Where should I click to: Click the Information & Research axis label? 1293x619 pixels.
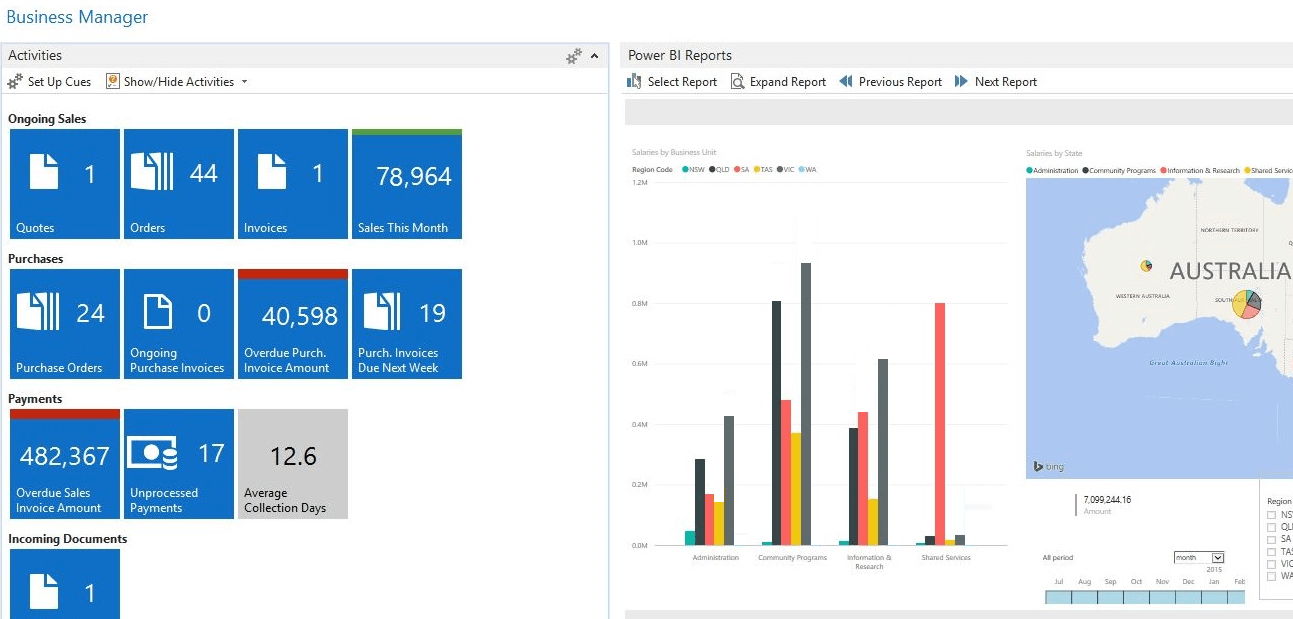(869, 562)
